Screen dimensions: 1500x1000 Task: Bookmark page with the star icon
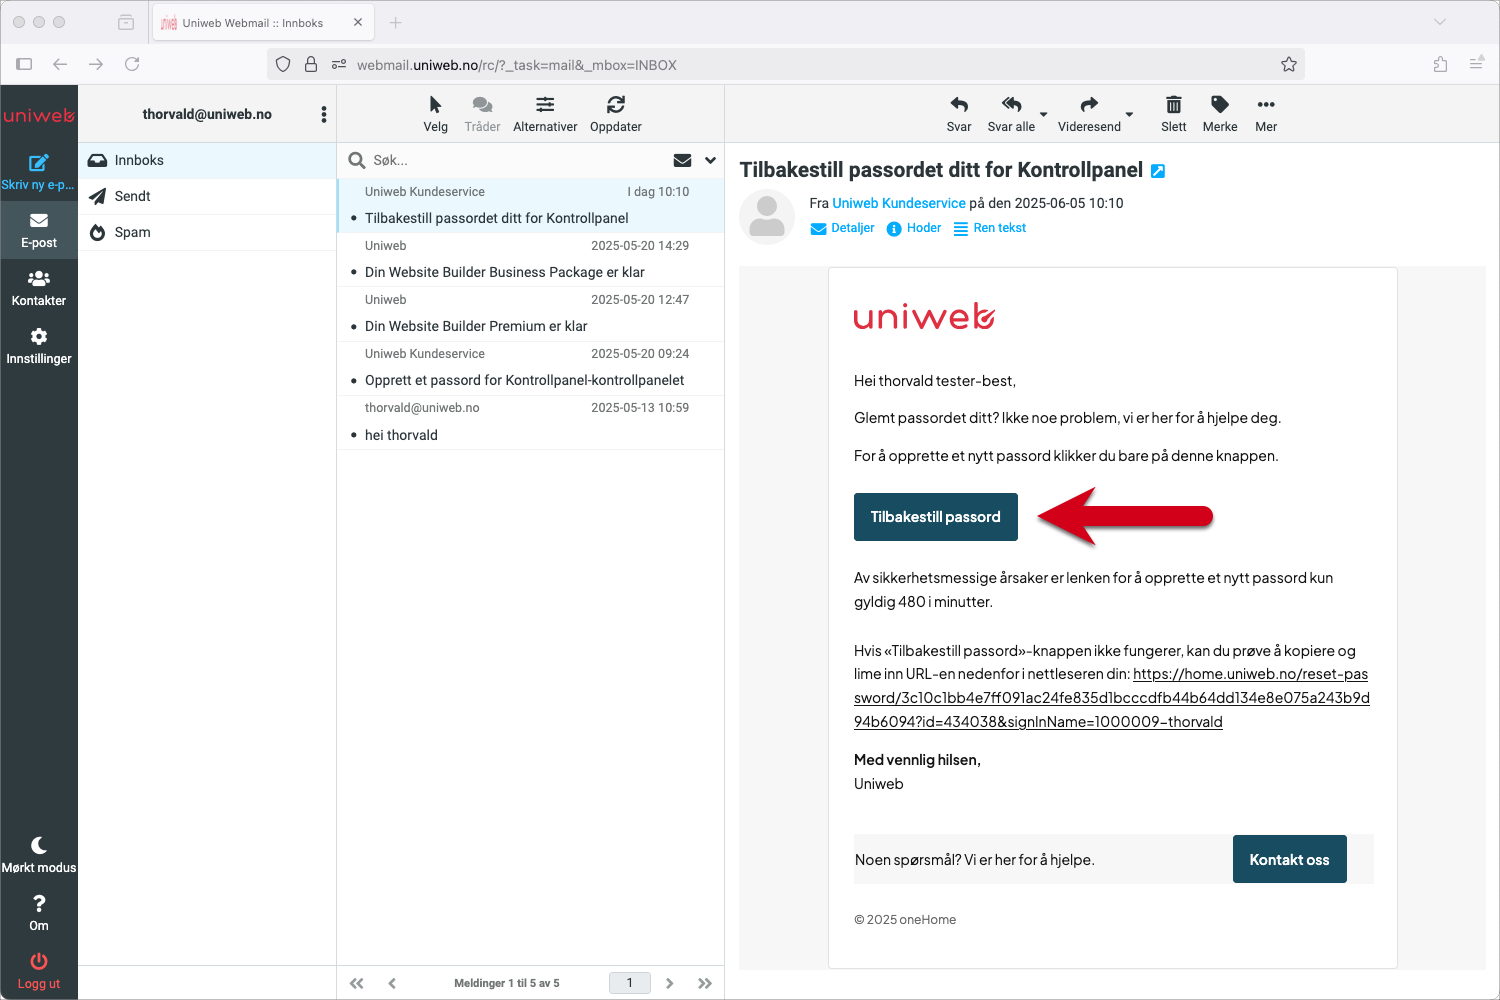pyautogui.click(x=1289, y=64)
